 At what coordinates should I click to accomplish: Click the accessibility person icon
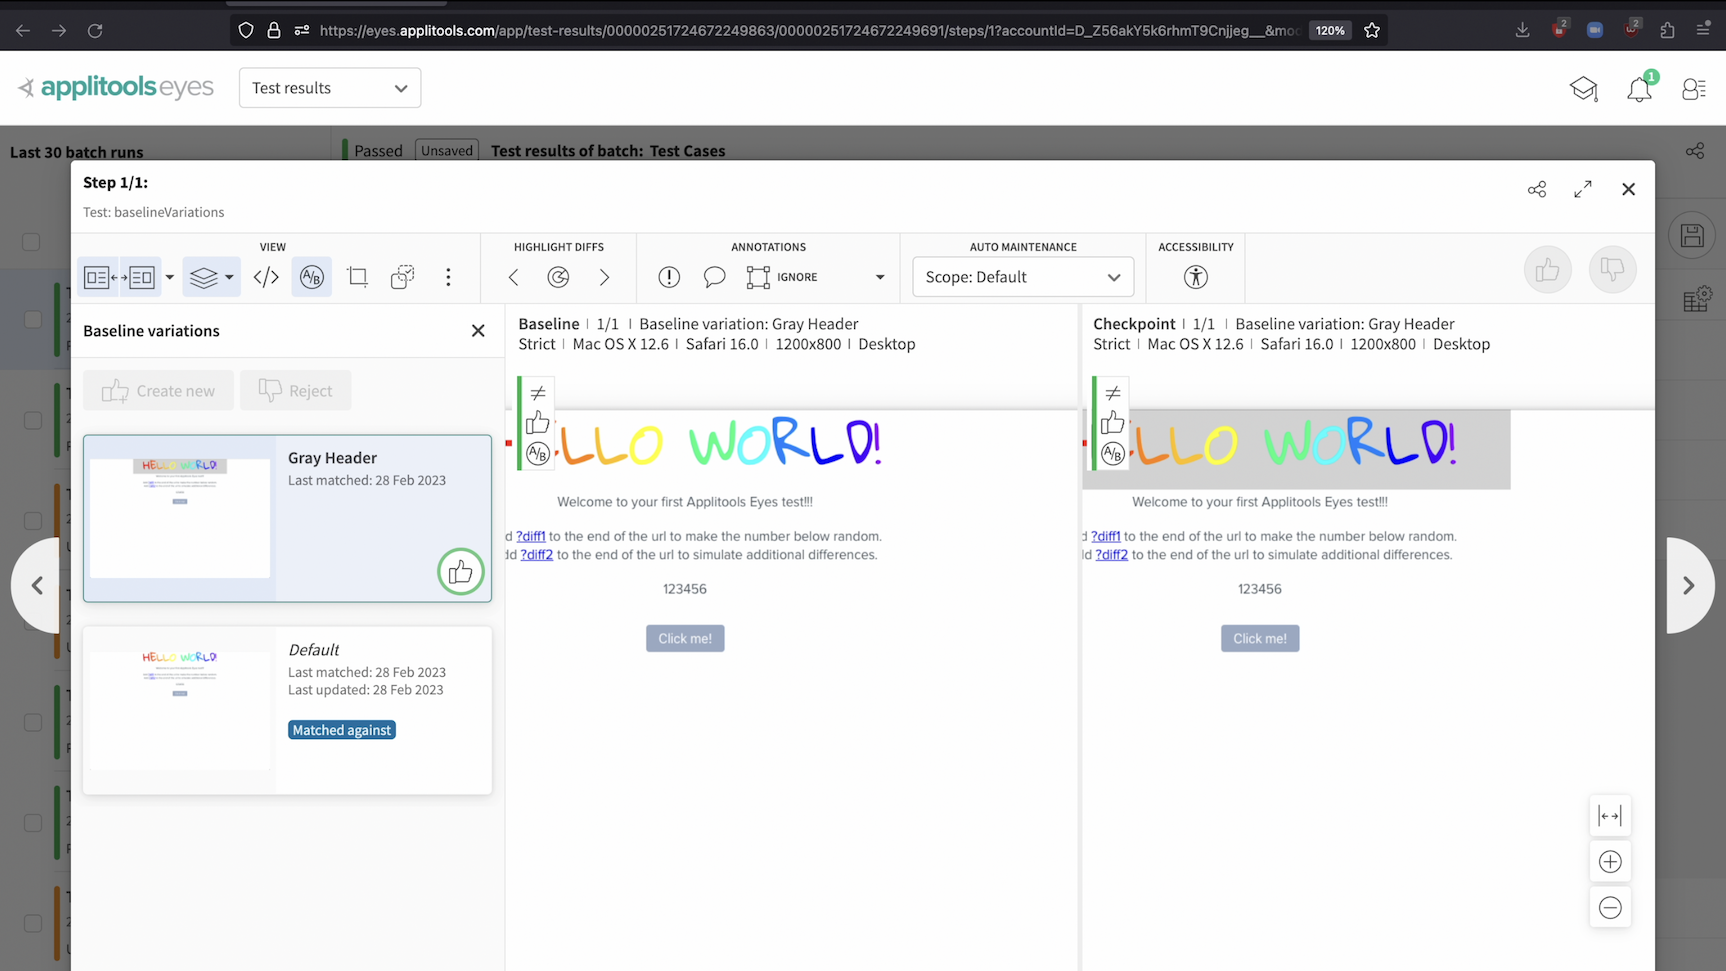pyautogui.click(x=1196, y=277)
